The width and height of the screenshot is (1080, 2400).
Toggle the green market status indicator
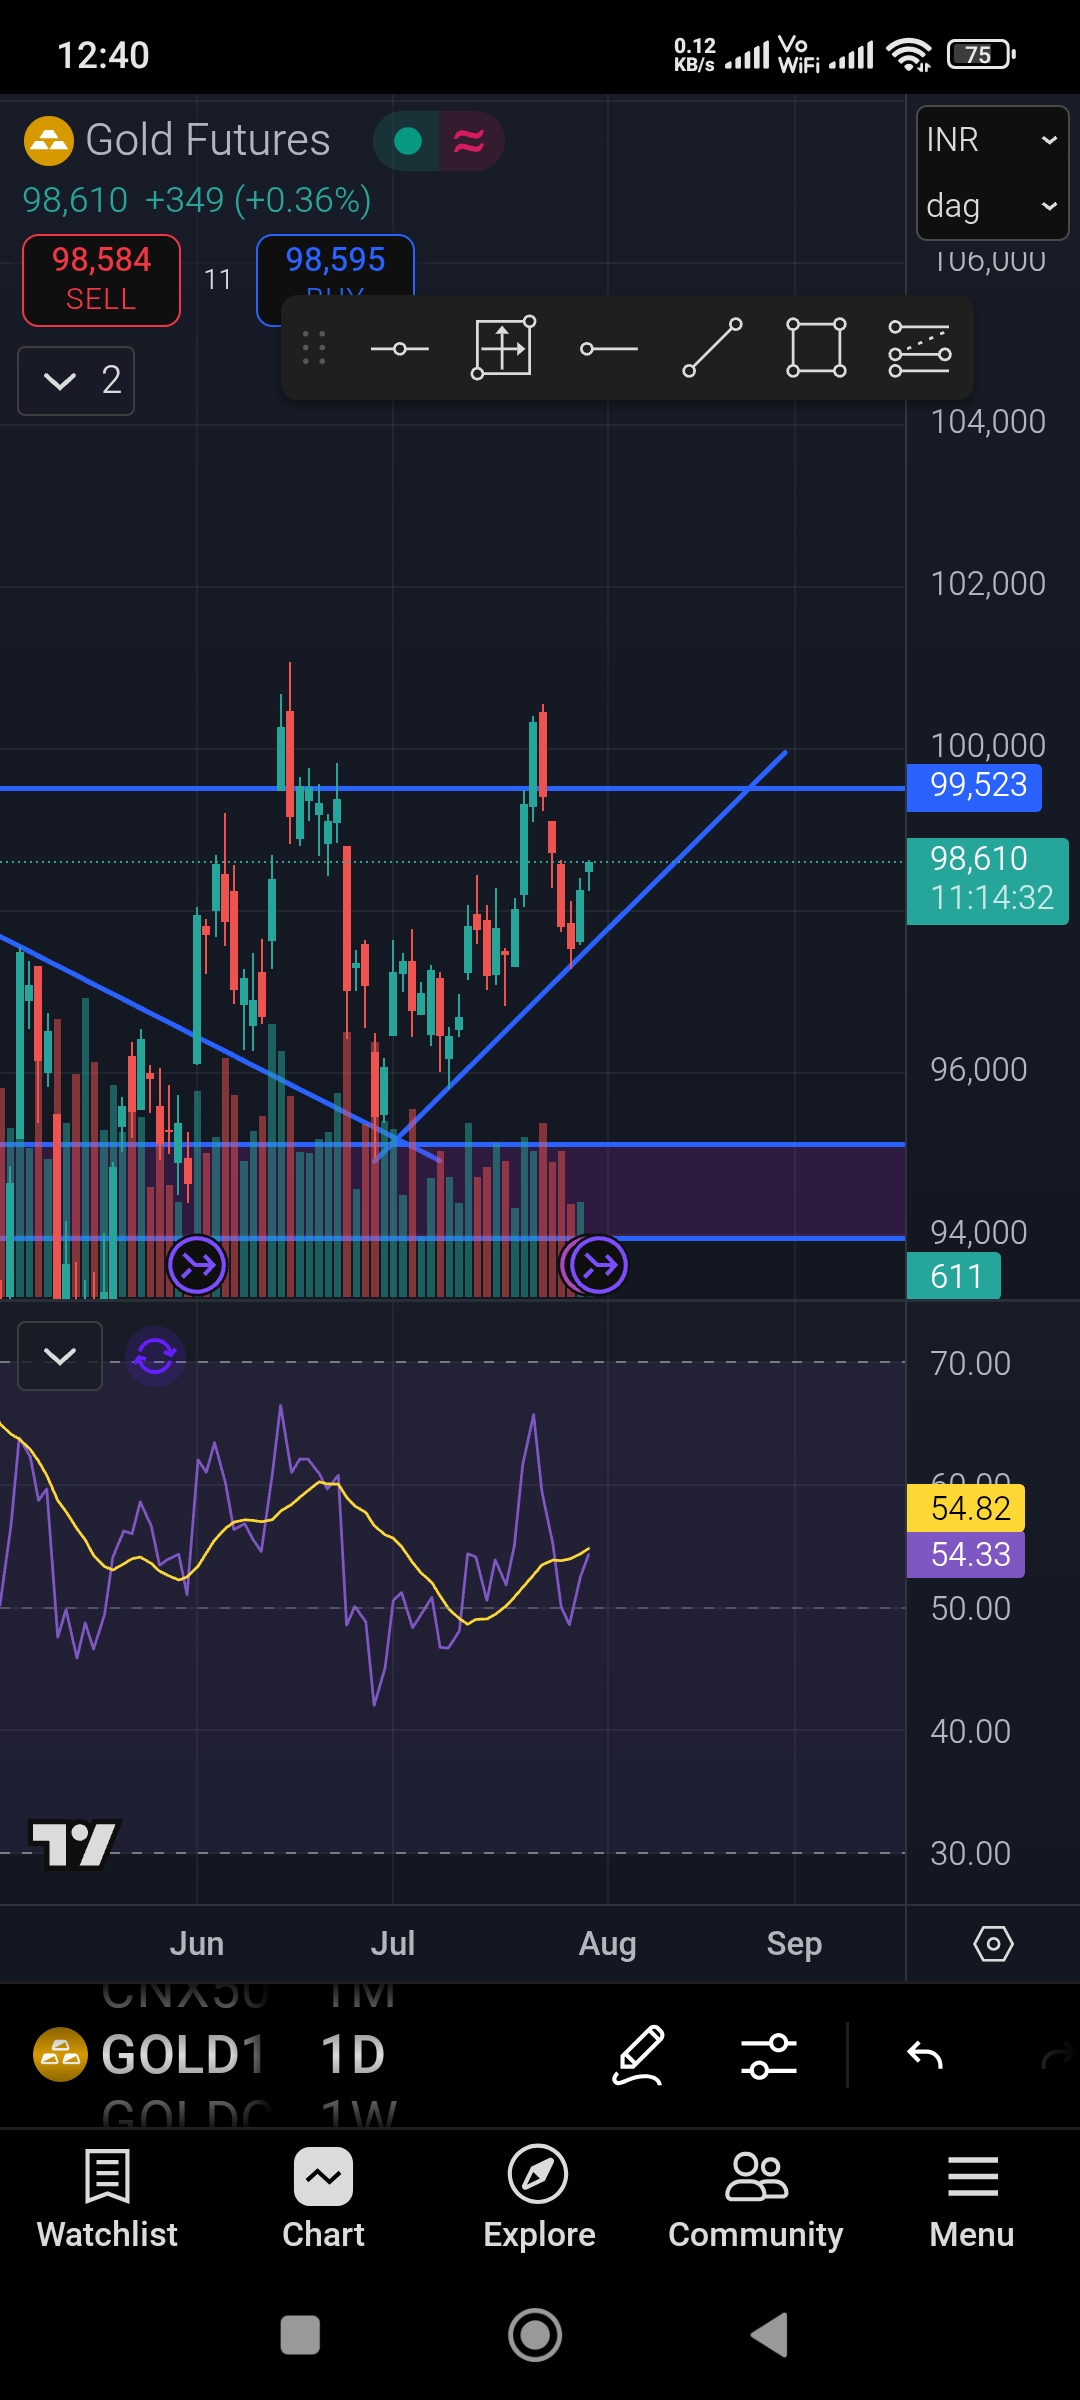pyautogui.click(x=408, y=141)
